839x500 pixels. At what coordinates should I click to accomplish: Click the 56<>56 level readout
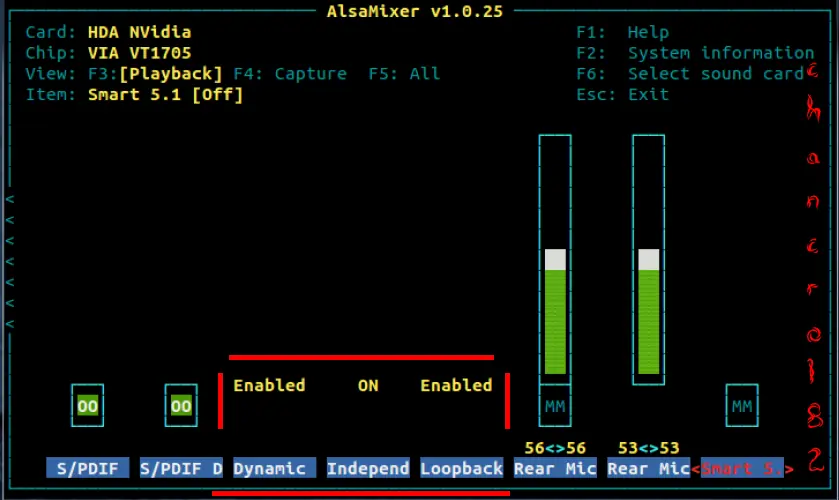pyautogui.click(x=555, y=448)
